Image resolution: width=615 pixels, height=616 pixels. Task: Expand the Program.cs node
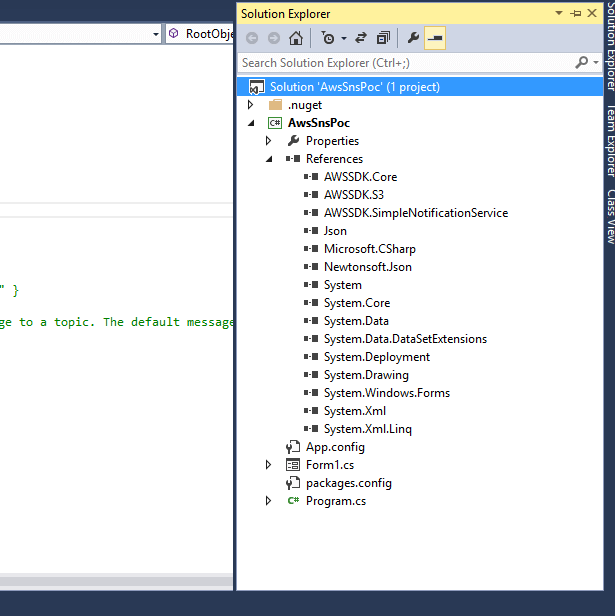click(x=268, y=501)
